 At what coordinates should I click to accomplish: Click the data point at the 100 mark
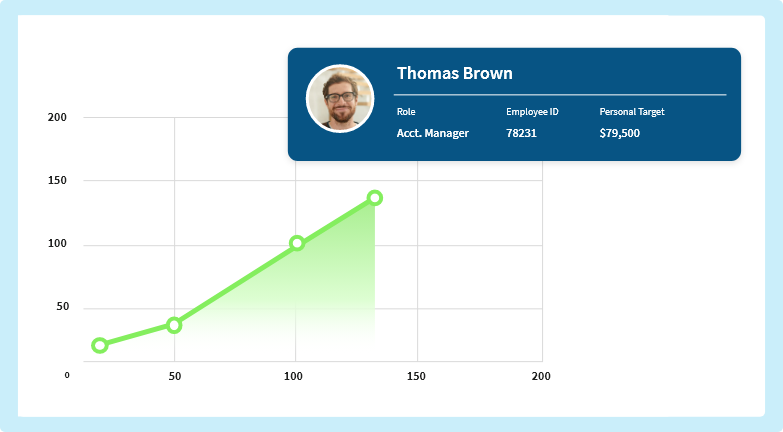click(x=297, y=243)
